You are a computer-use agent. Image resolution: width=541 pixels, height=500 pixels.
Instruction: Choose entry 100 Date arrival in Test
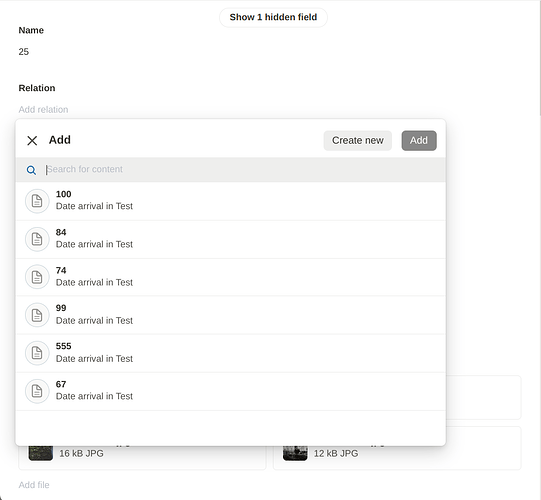[x=230, y=201]
